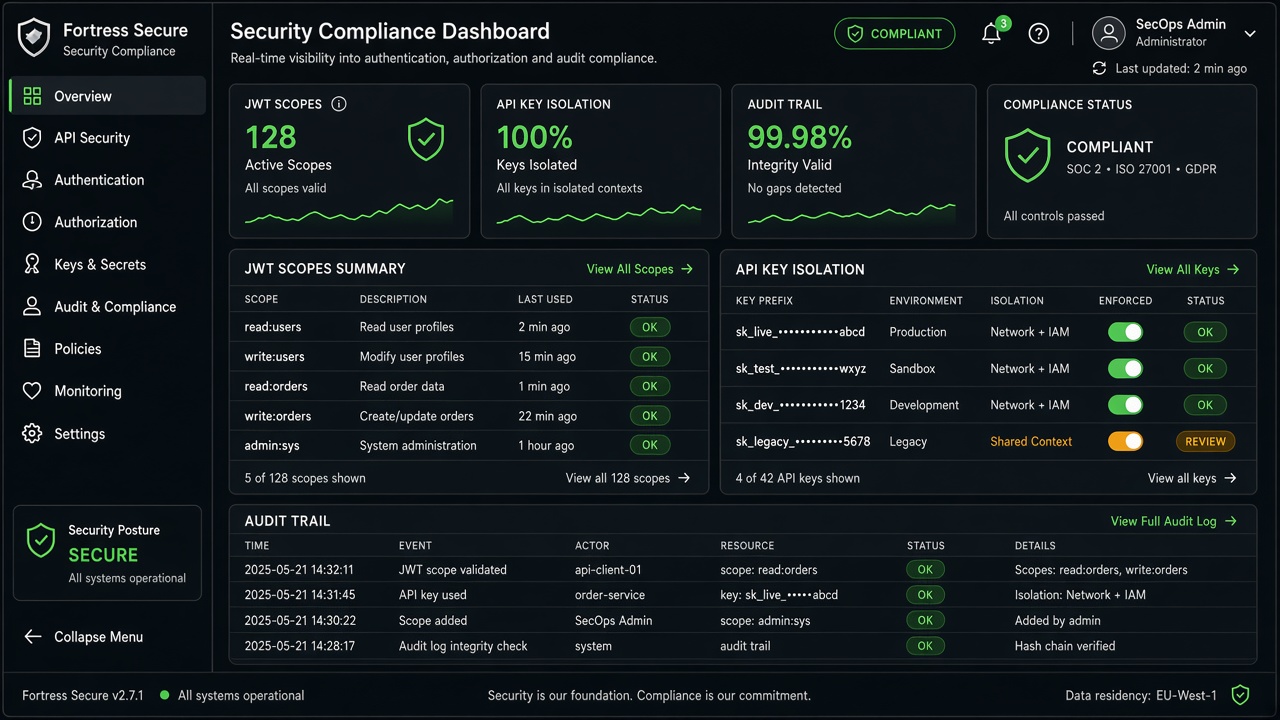The height and width of the screenshot is (720, 1280).
Task: Click the Settings gear icon
Action: click(32, 434)
